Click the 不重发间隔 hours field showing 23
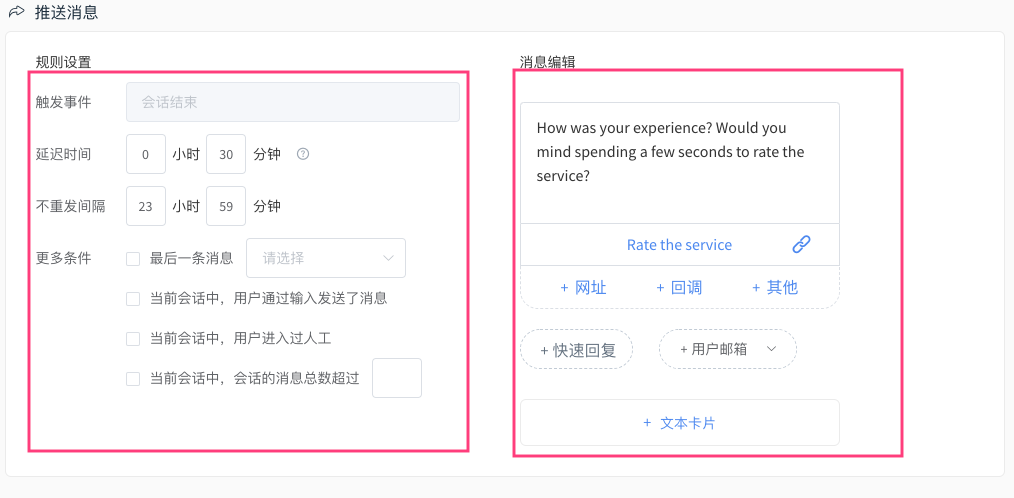The height and width of the screenshot is (498, 1014). coord(146,206)
